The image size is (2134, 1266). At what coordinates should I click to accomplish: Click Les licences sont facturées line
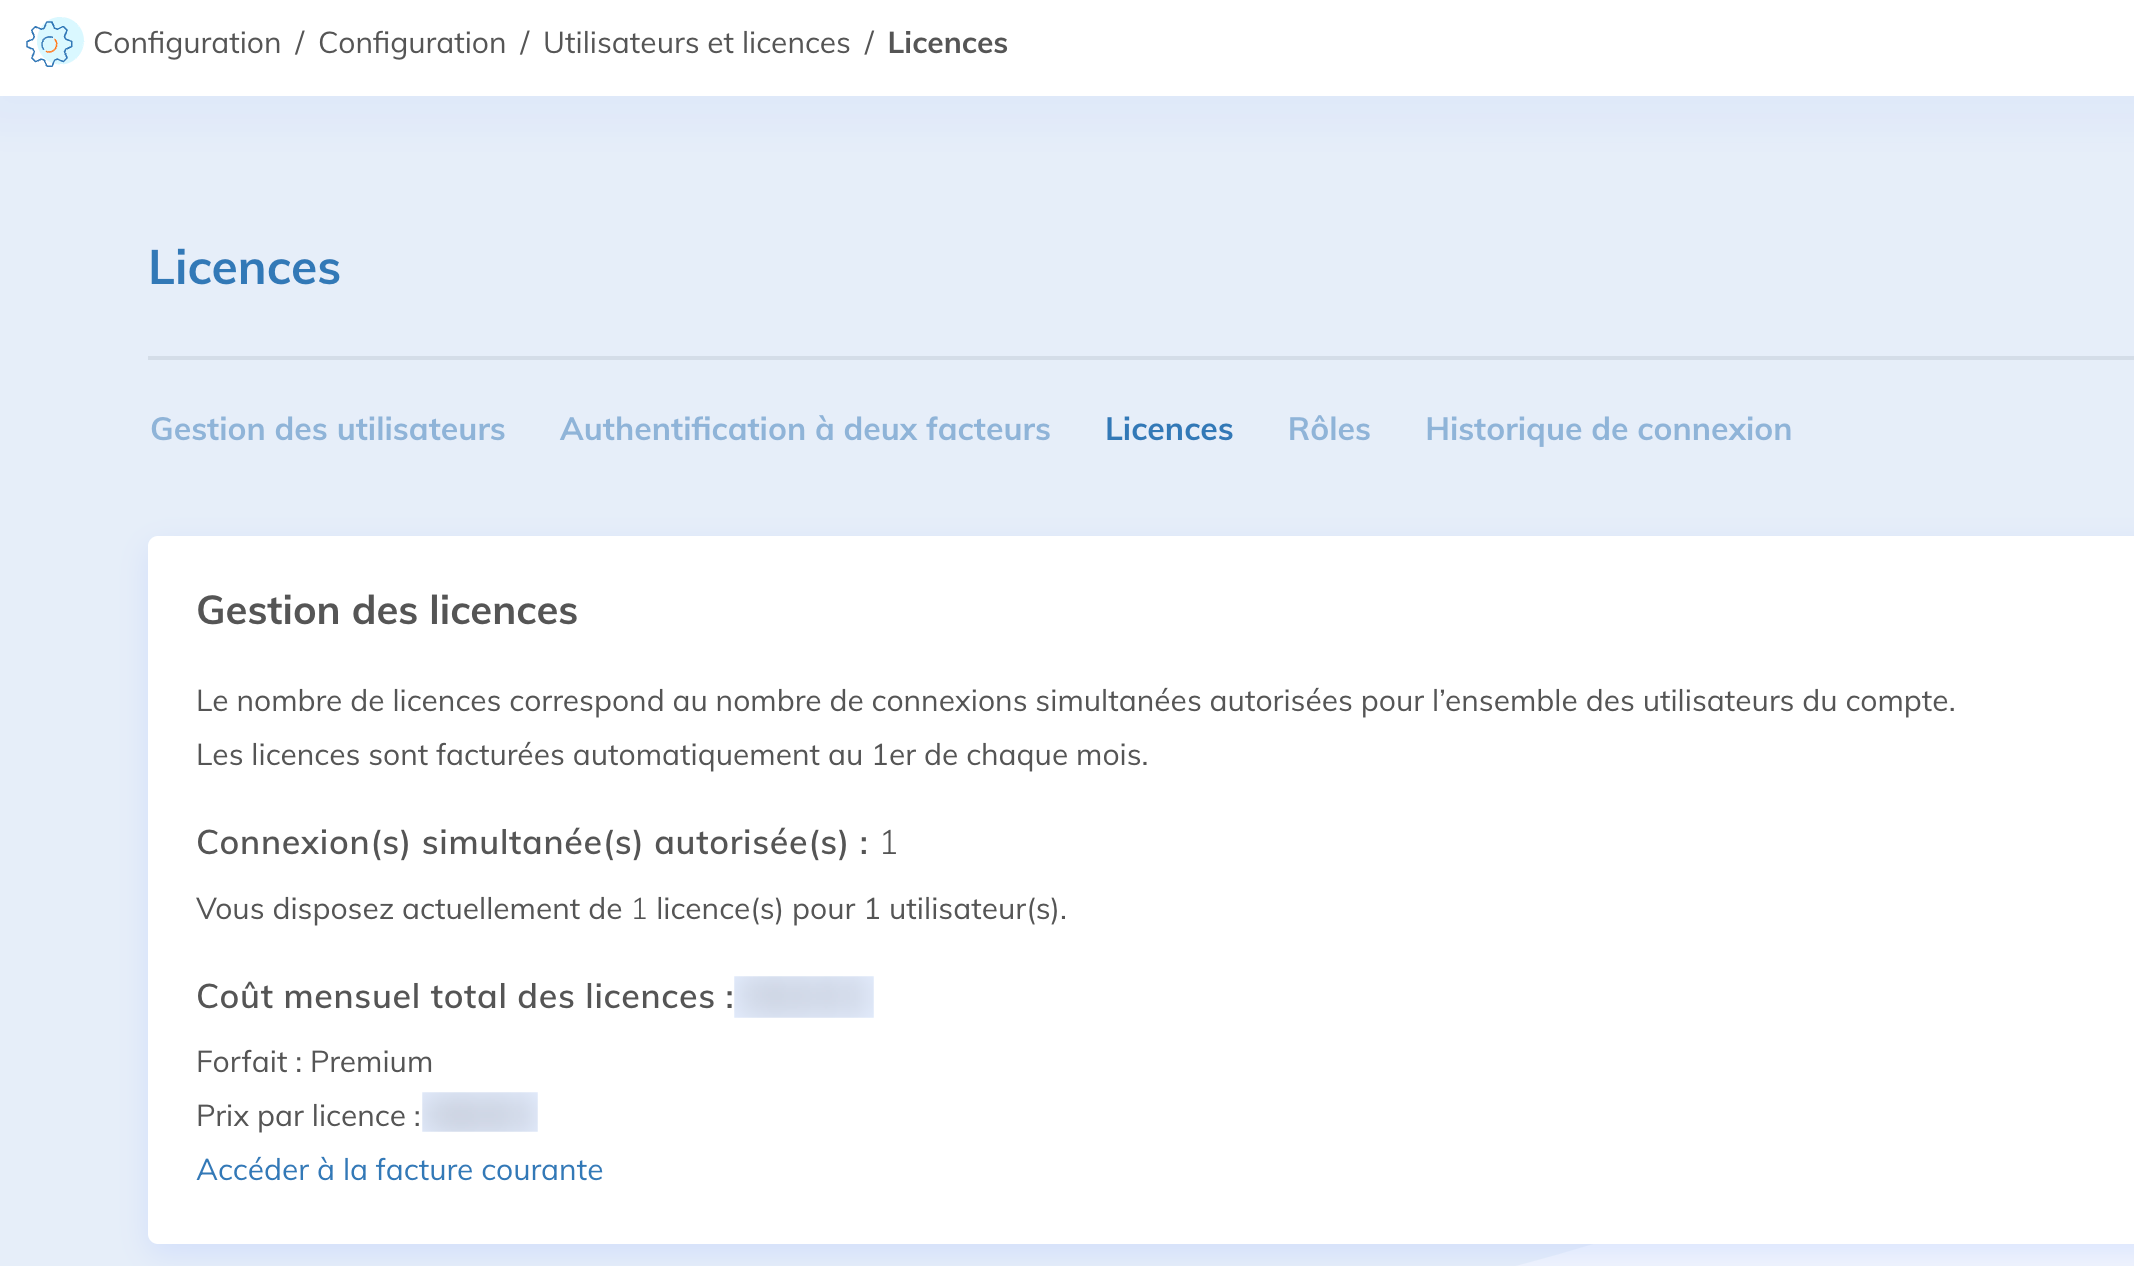[671, 755]
